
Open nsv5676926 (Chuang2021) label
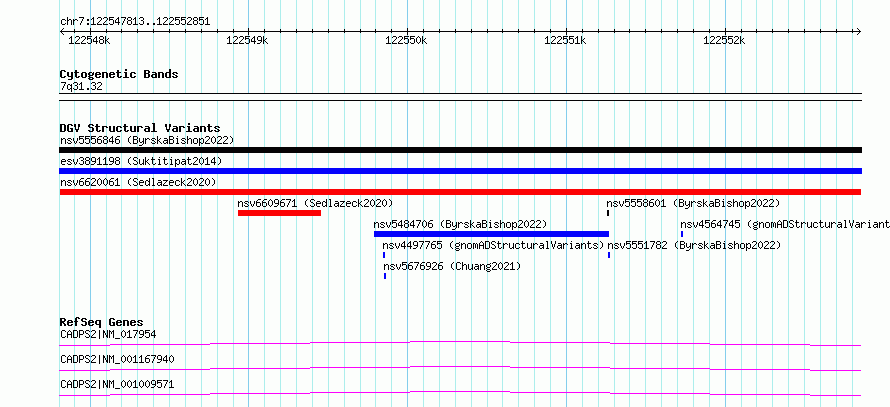pos(452,266)
